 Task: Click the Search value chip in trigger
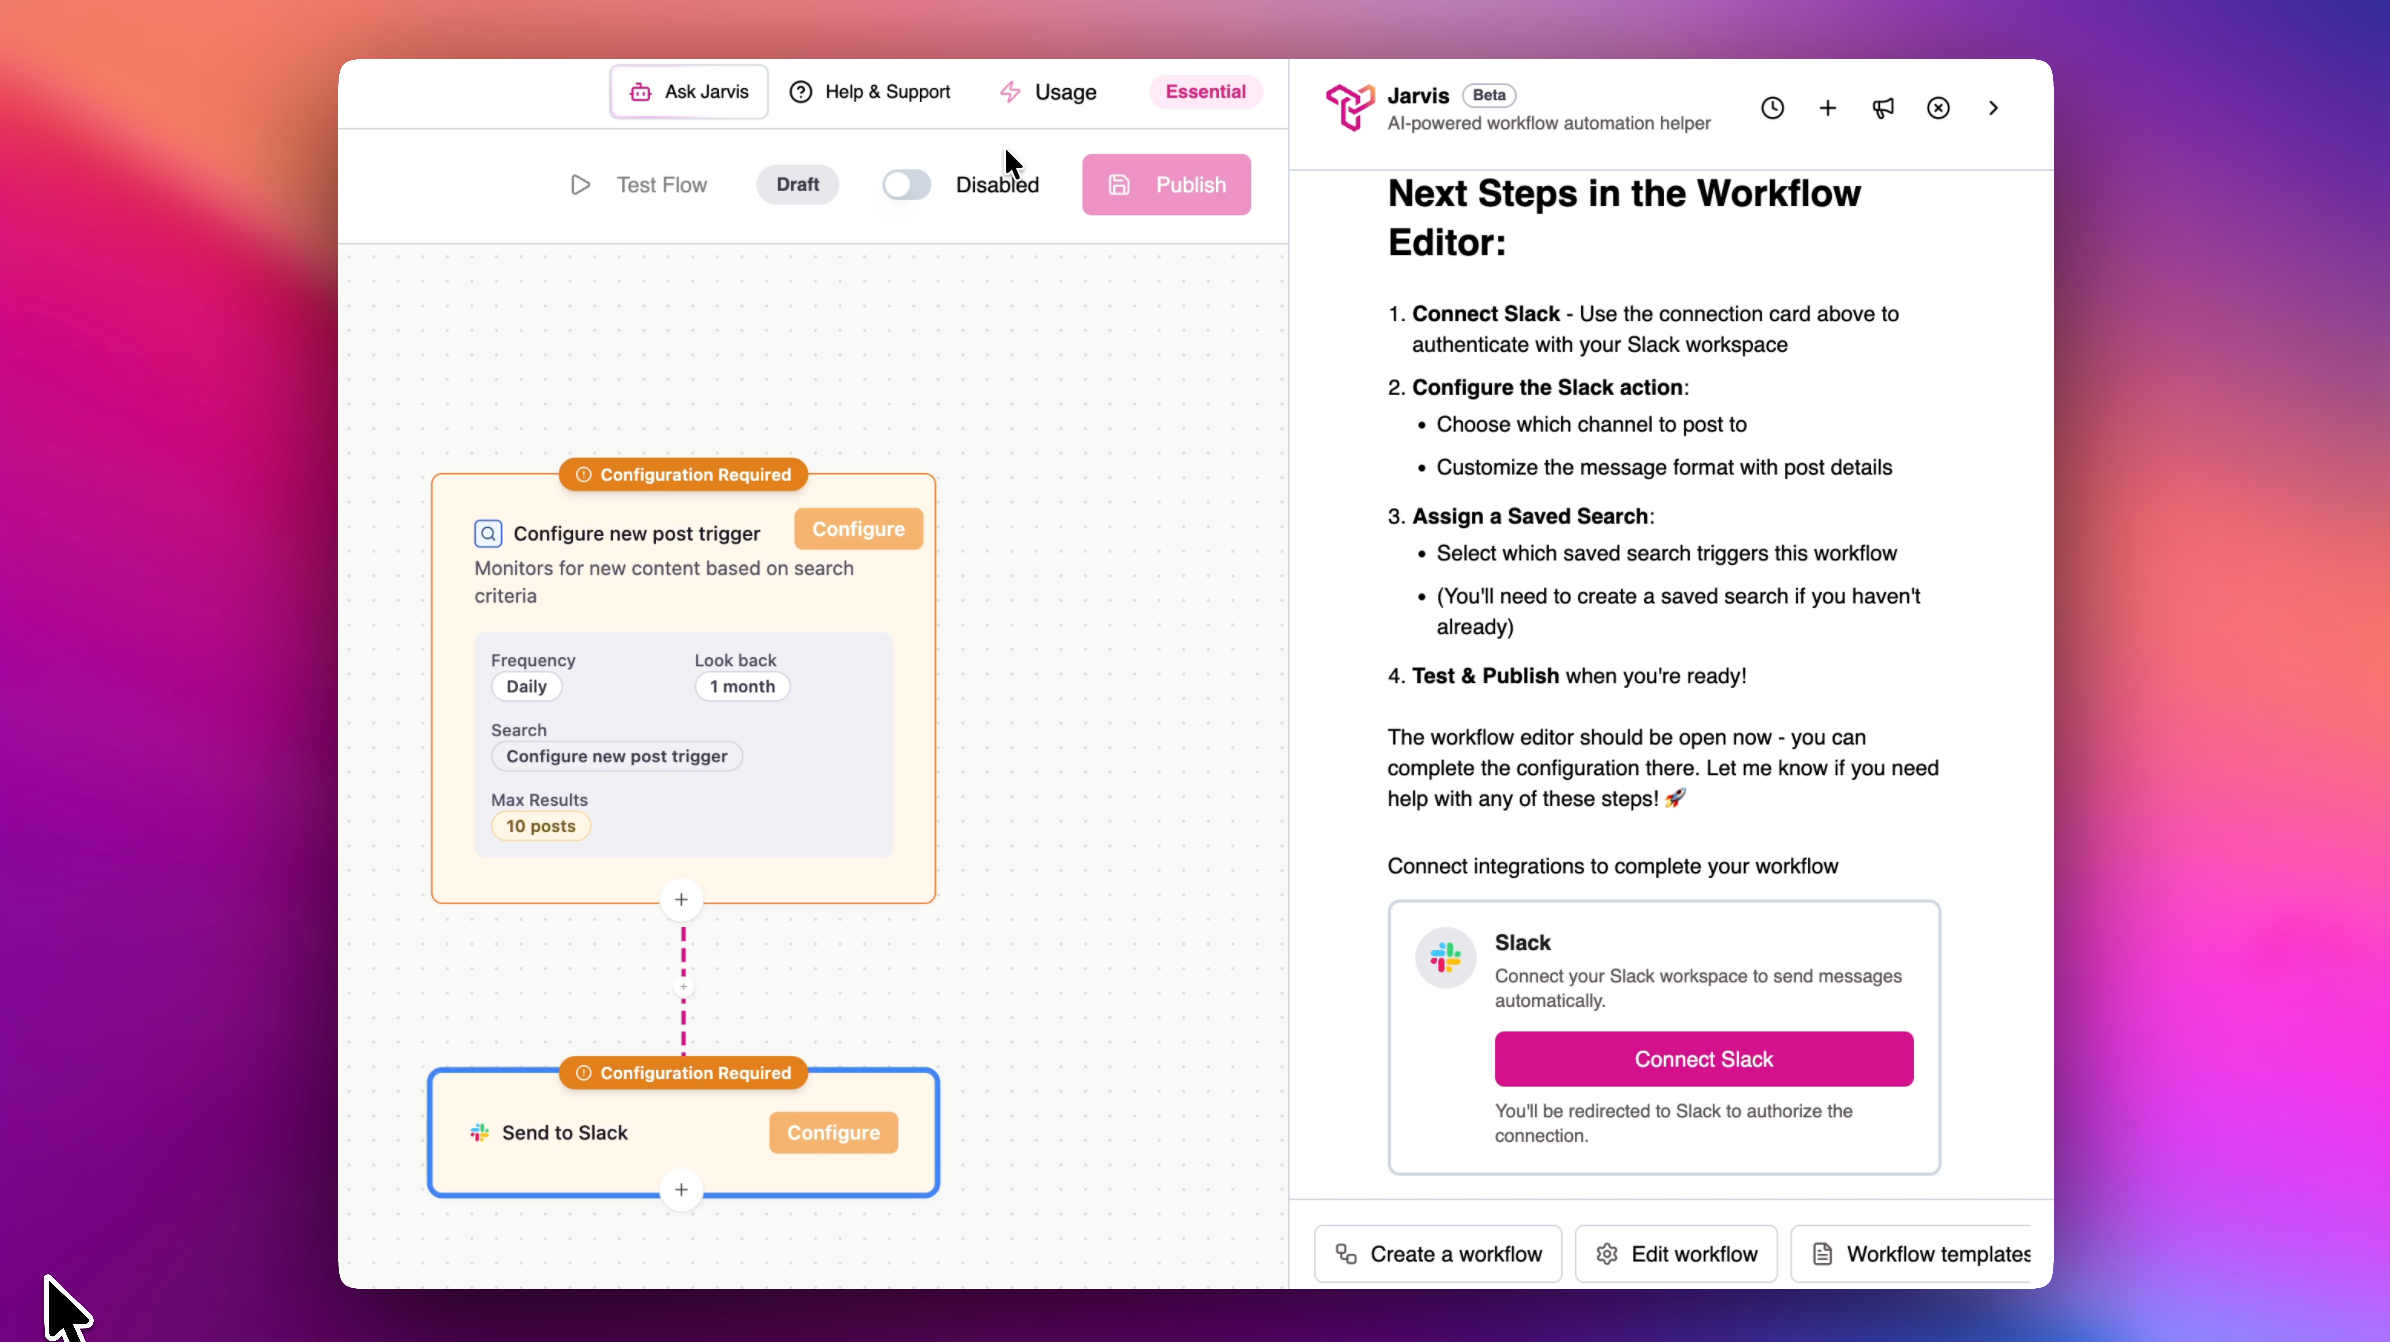point(616,757)
